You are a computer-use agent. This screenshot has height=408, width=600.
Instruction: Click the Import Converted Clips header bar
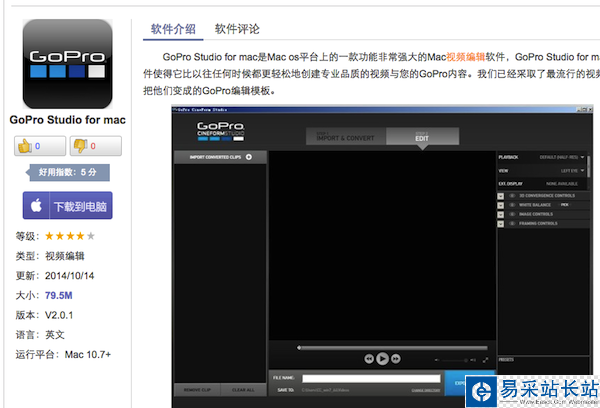(220, 157)
